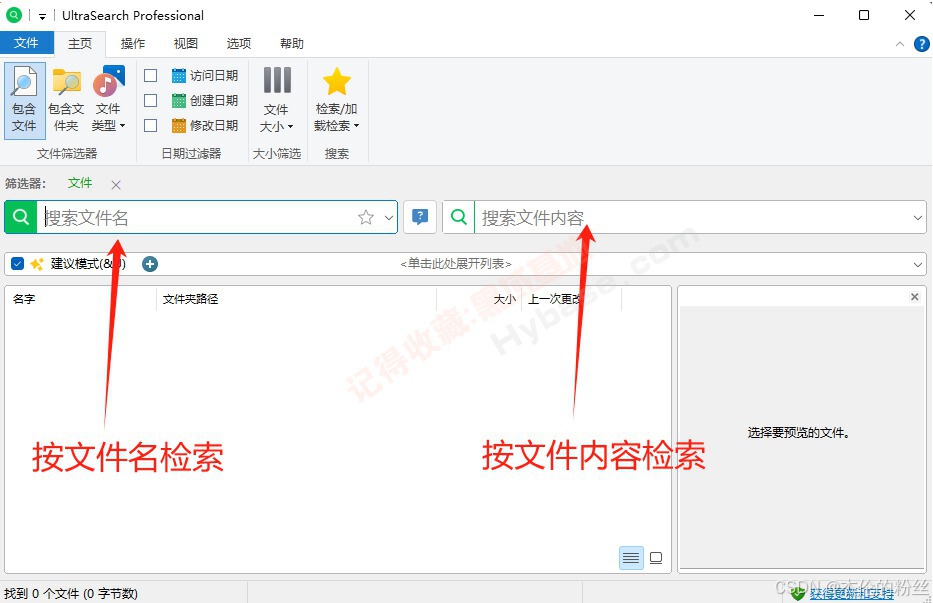Switch to details list view icon
Image resolution: width=933 pixels, height=603 pixels.
click(x=631, y=558)
